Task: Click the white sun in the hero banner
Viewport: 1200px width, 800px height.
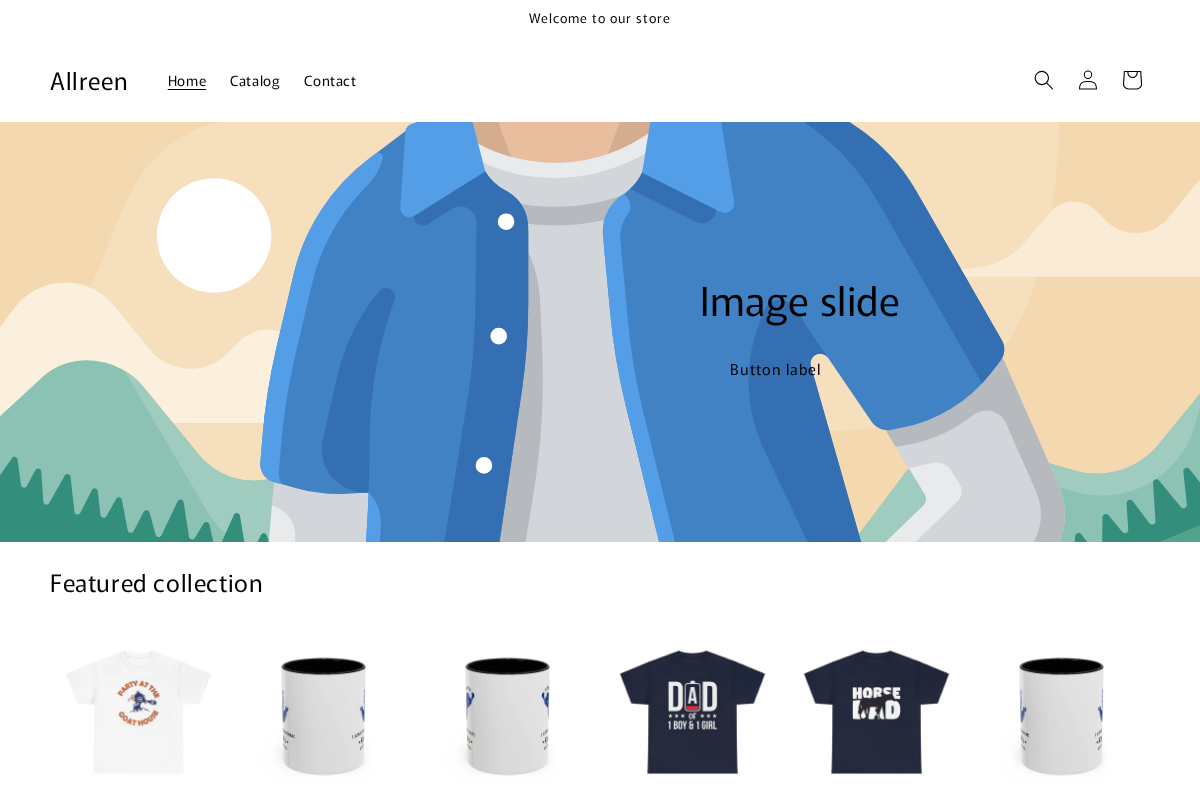Action: tap(214, 235)
